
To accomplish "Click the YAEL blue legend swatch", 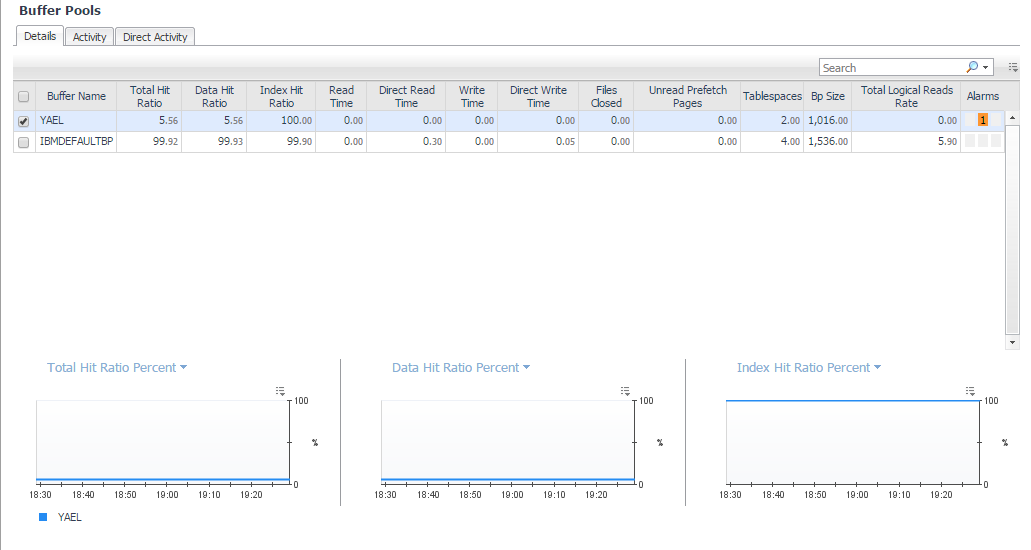I will [43, 517].
